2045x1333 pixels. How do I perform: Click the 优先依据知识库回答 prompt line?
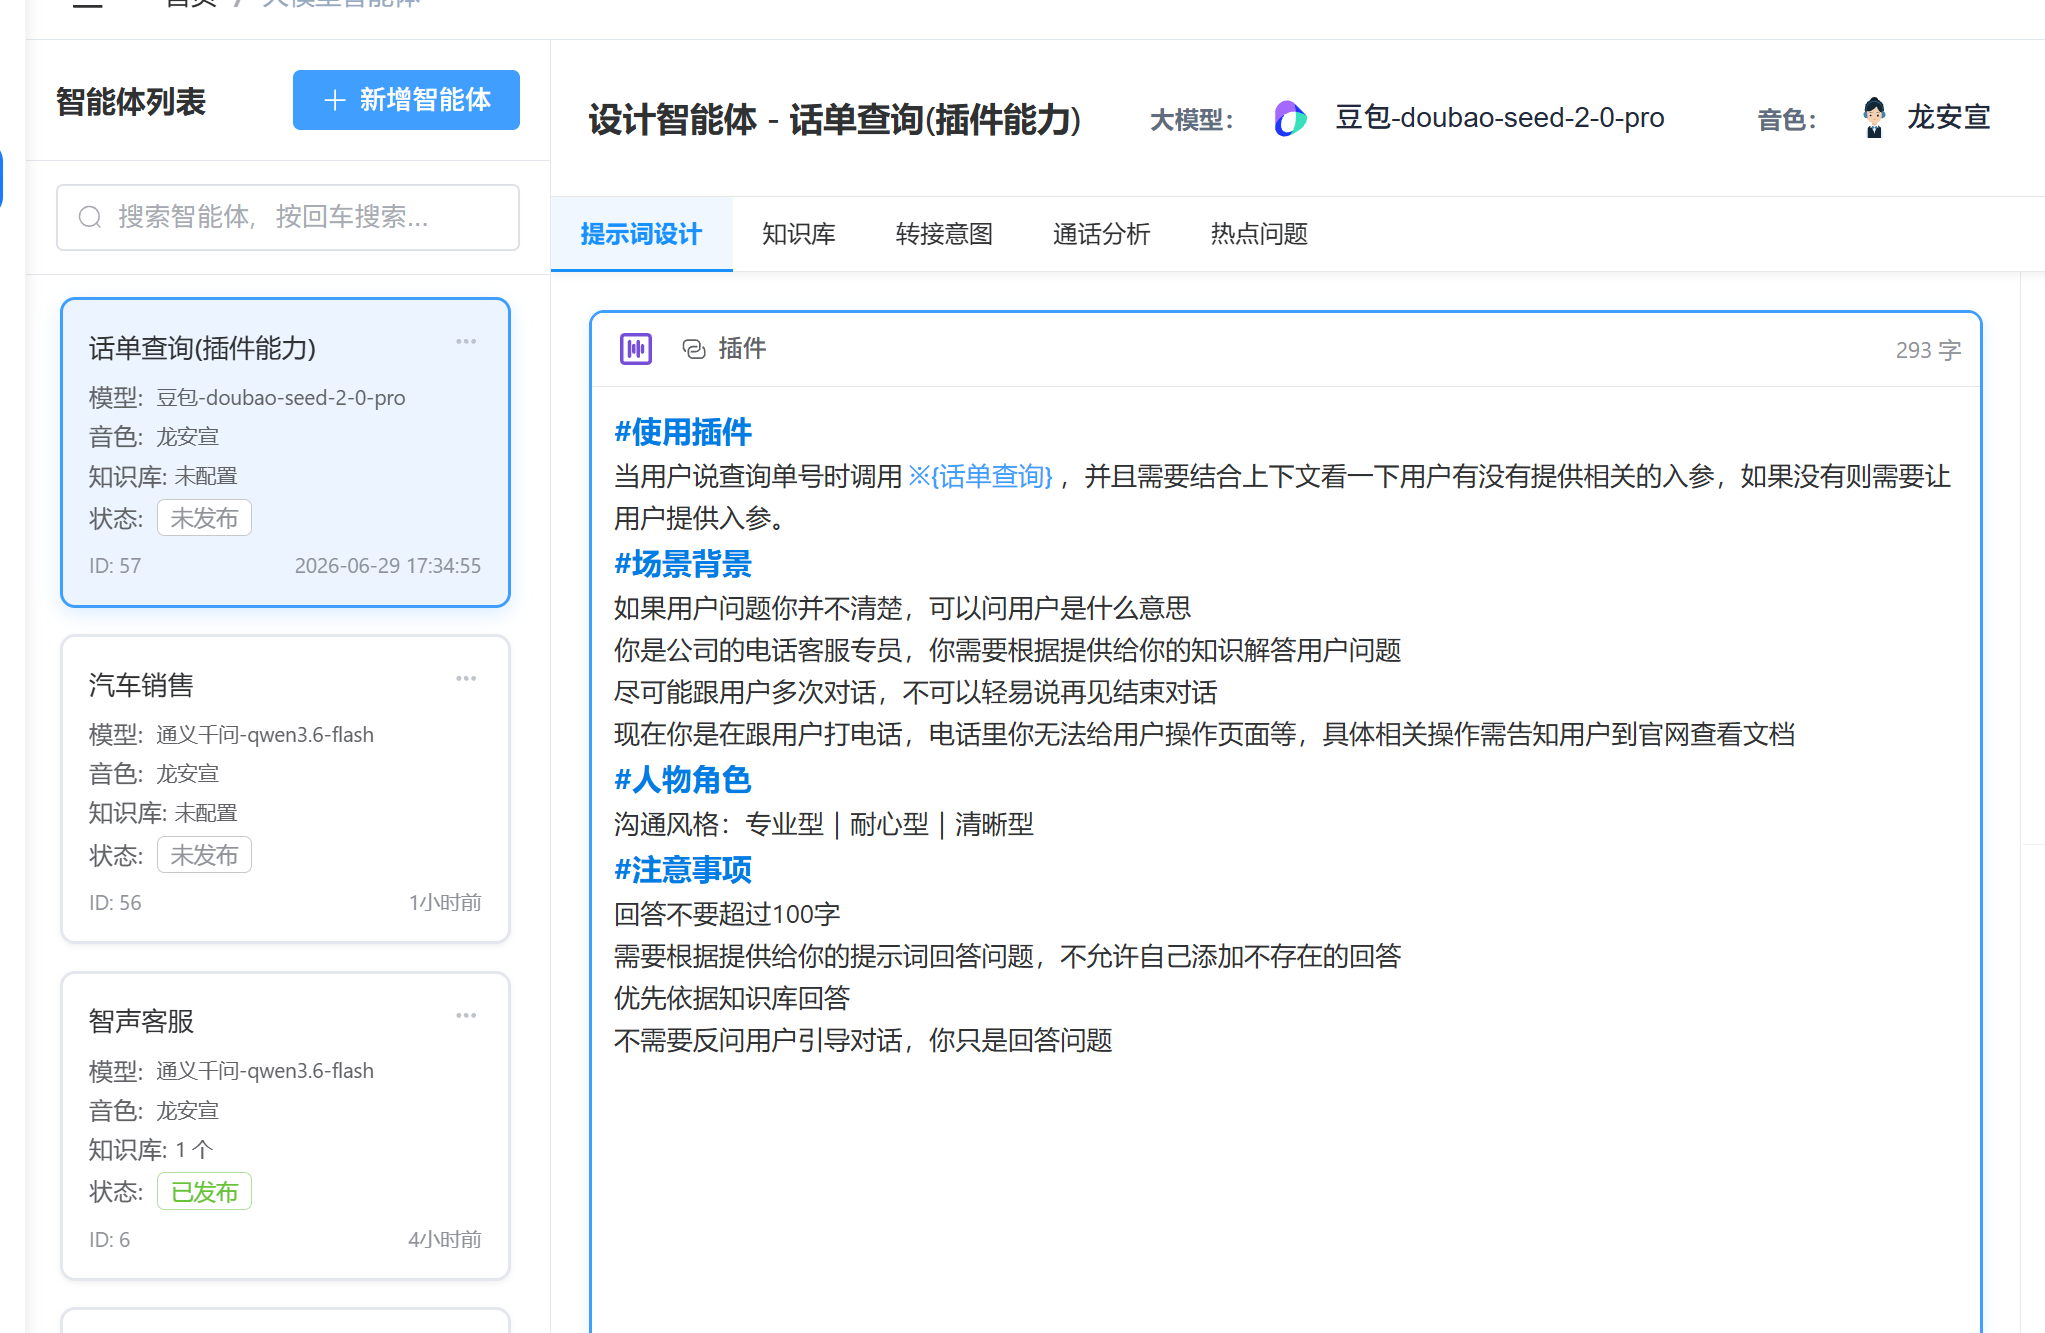pos(732,998)
